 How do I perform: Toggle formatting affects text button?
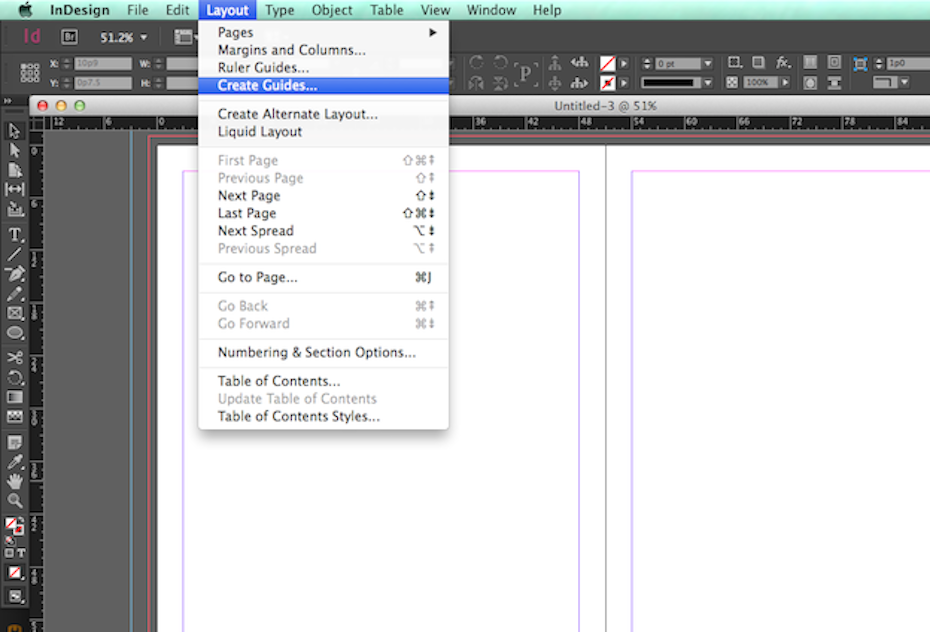pos(20,551)
